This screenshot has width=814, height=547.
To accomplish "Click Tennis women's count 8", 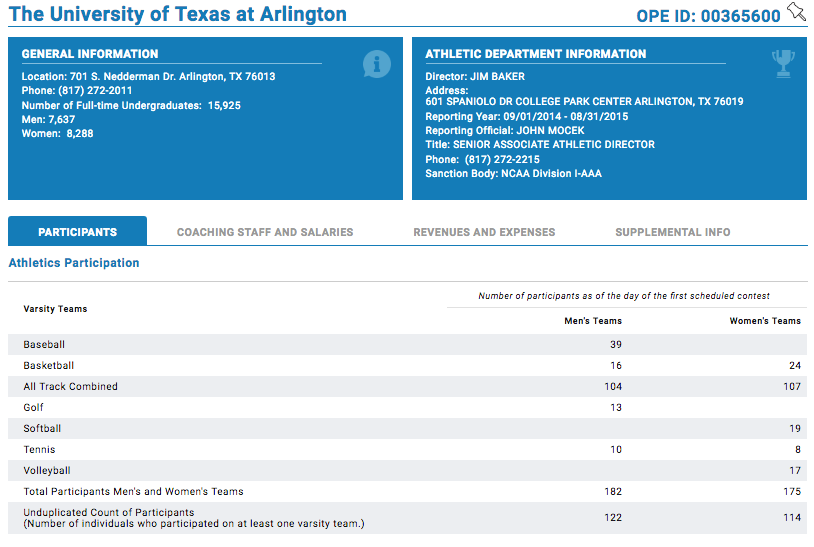I will pos(798,449).
